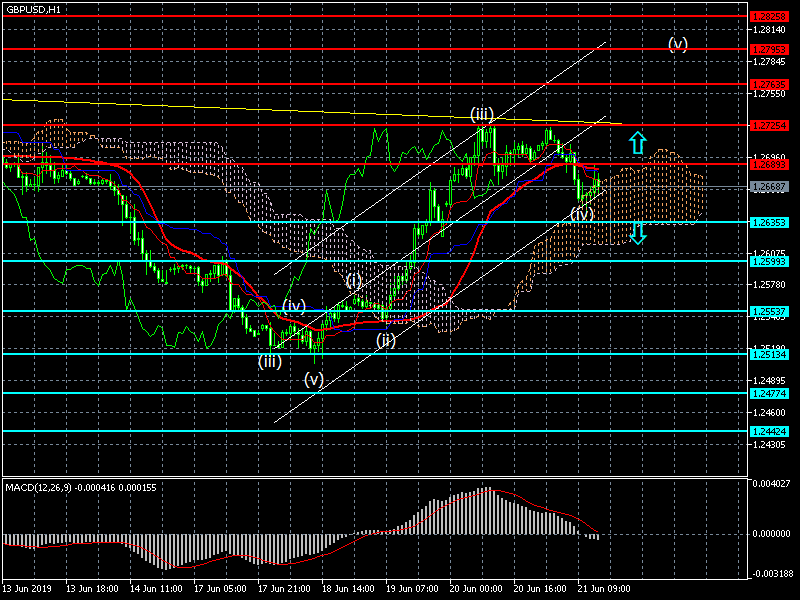Image resolution: width=800 pixels, height=600 pixels.
Task: Click the 1.27635 resistance price tag
Action: pyautogui.click(x=769, y=84)
